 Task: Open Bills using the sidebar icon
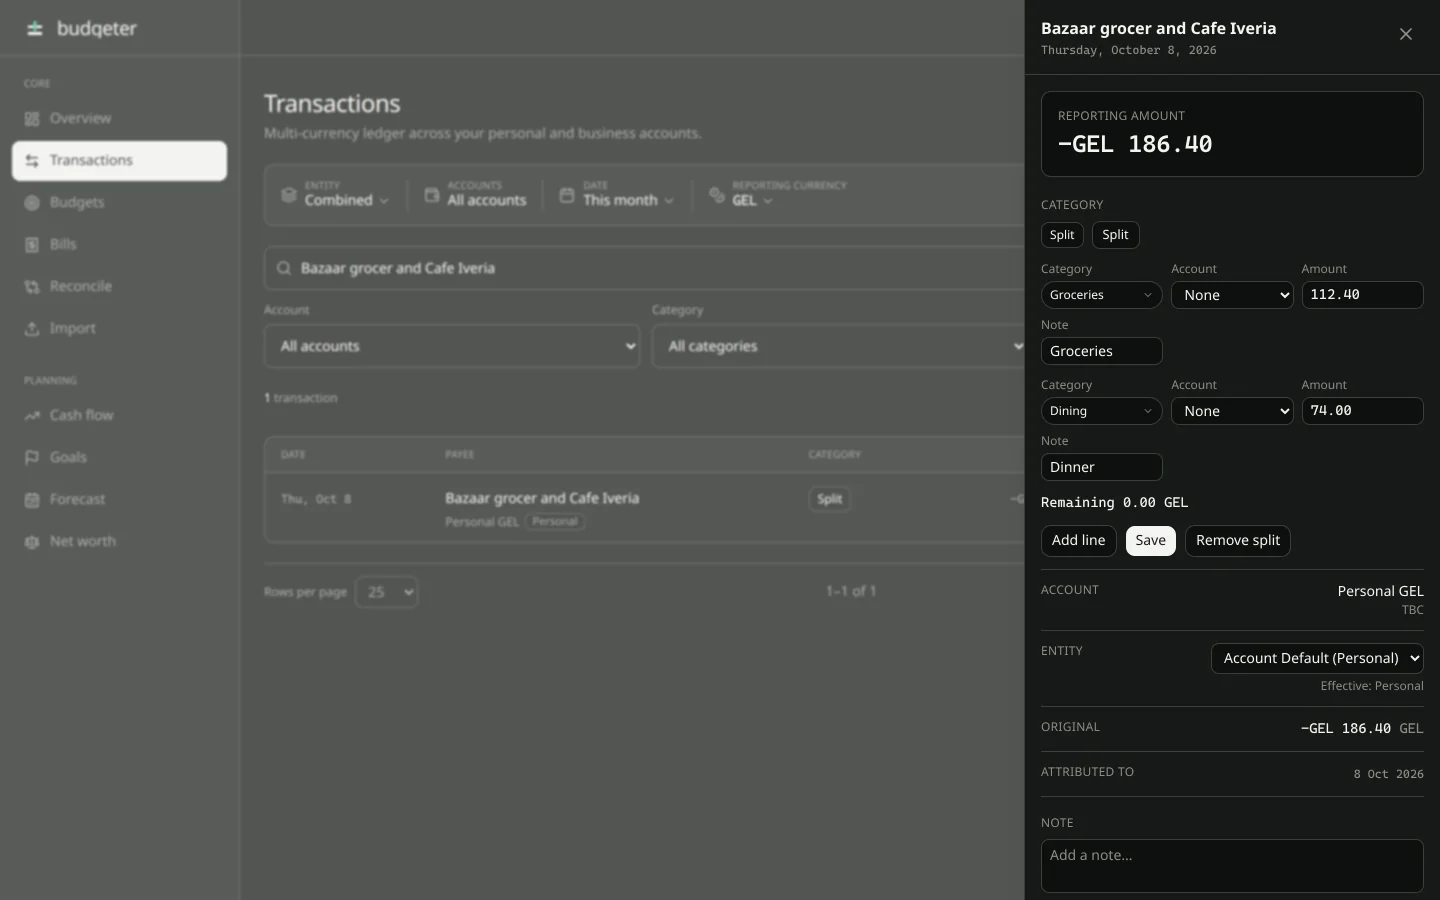pos(32,244)
